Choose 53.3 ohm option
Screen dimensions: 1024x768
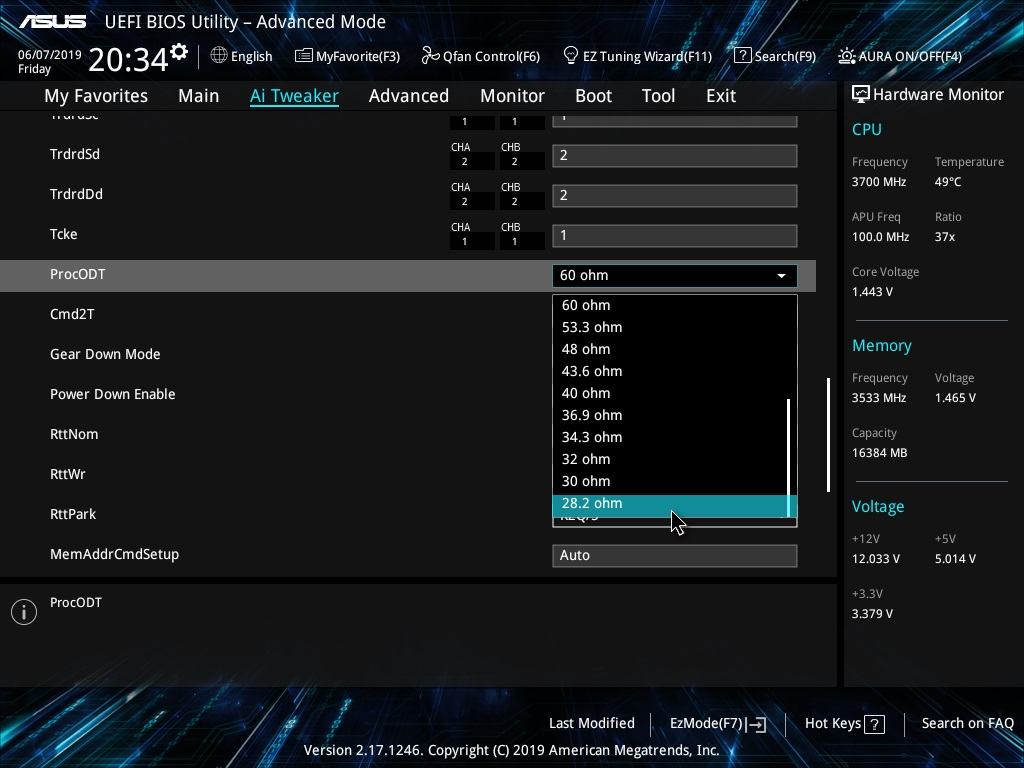coord(671,327)
